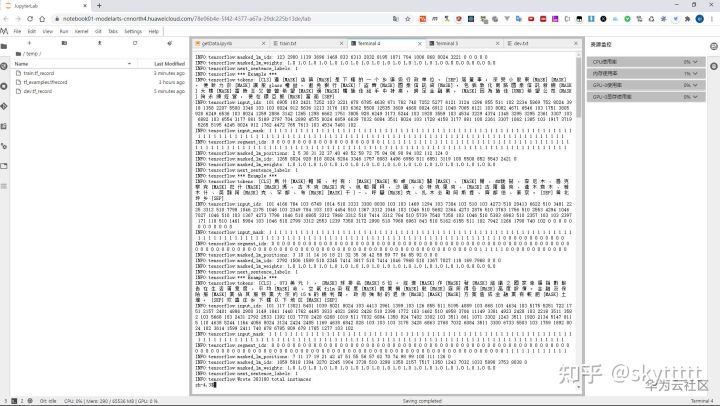Select the tf_examples.tfrecord file
The width and height of the screenshot is (720, 406).
tap(100, 82)
